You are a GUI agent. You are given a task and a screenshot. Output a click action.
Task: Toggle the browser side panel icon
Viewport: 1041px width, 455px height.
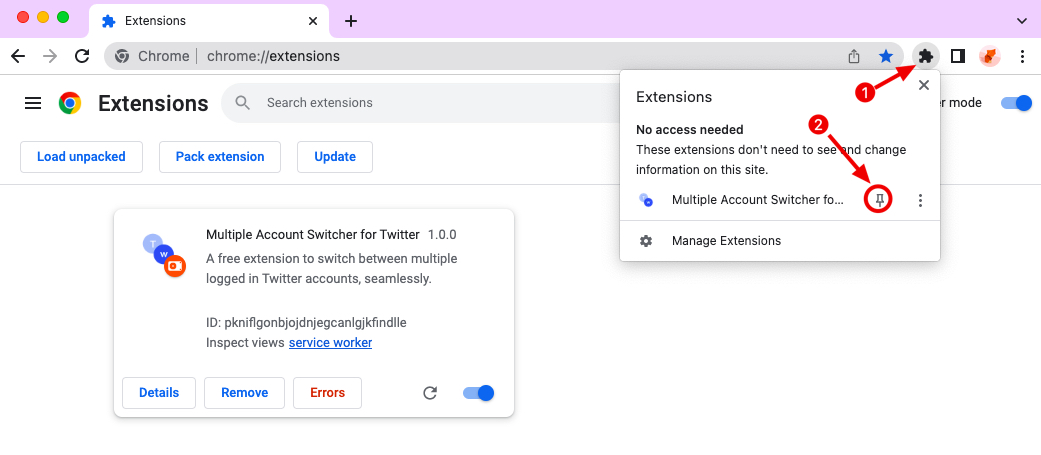tap(957, 56)
